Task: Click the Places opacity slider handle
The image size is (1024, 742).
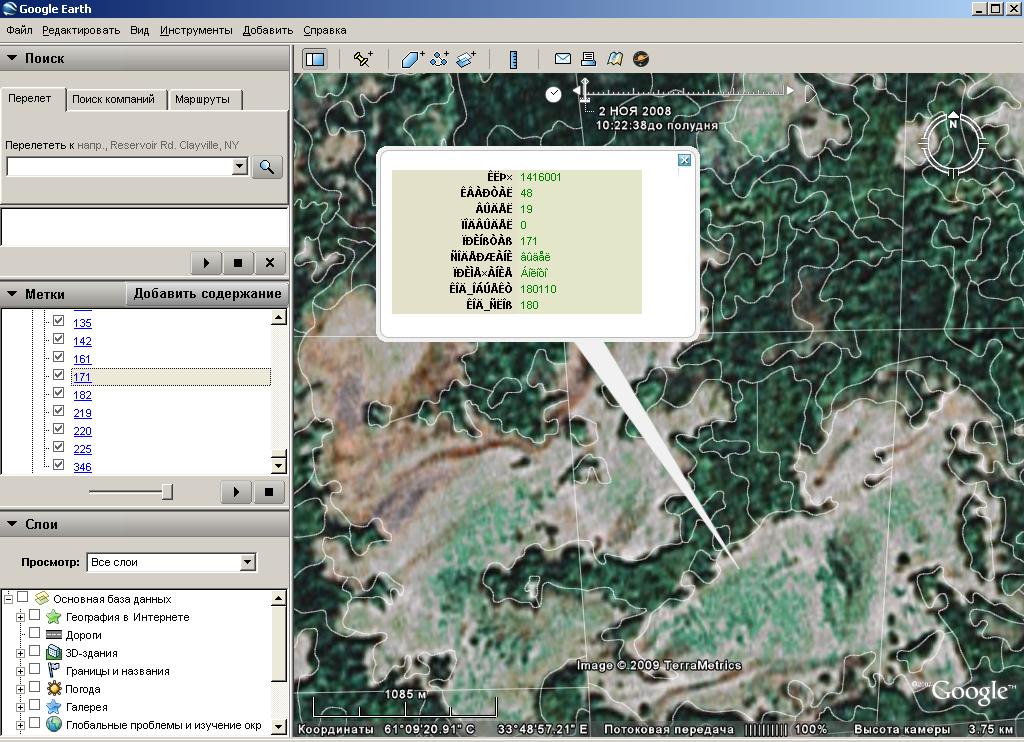Action: tap(167, 492)
